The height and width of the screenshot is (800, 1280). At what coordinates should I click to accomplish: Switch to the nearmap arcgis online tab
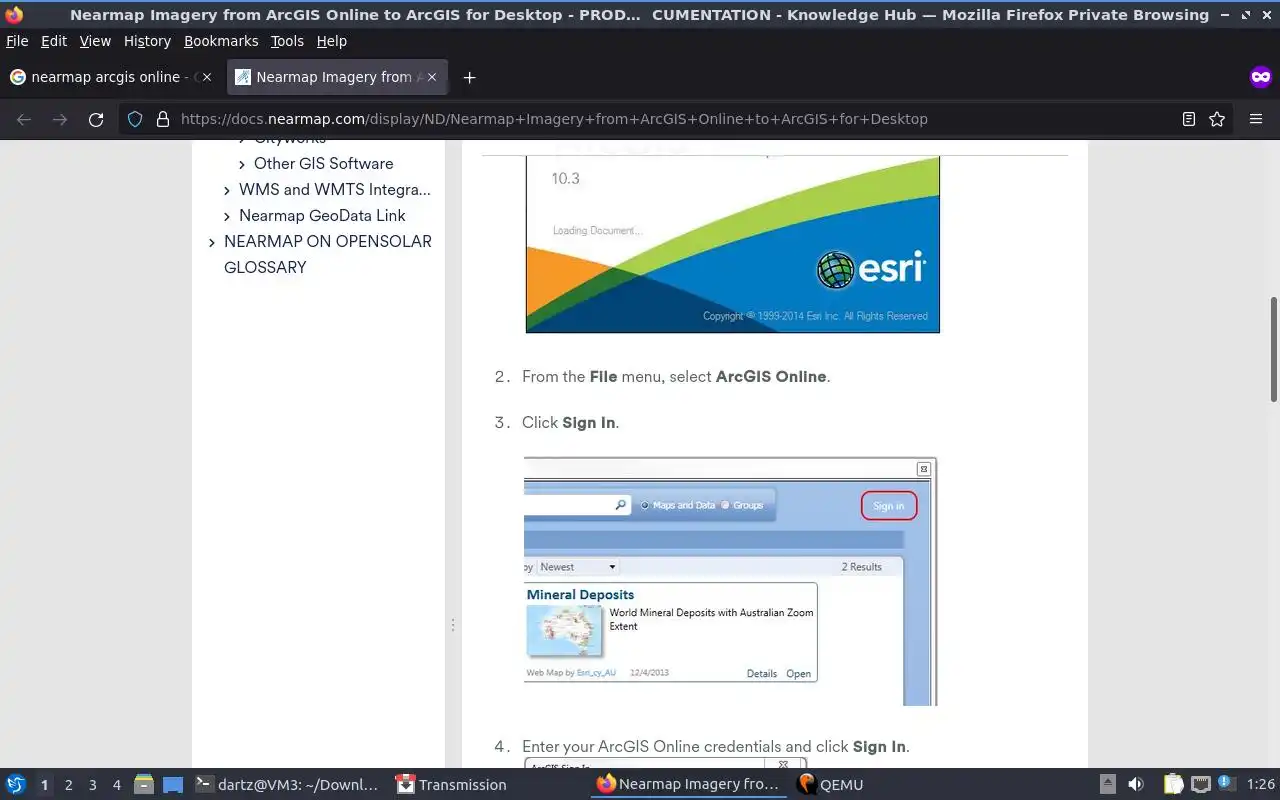[x=110, y=77]
